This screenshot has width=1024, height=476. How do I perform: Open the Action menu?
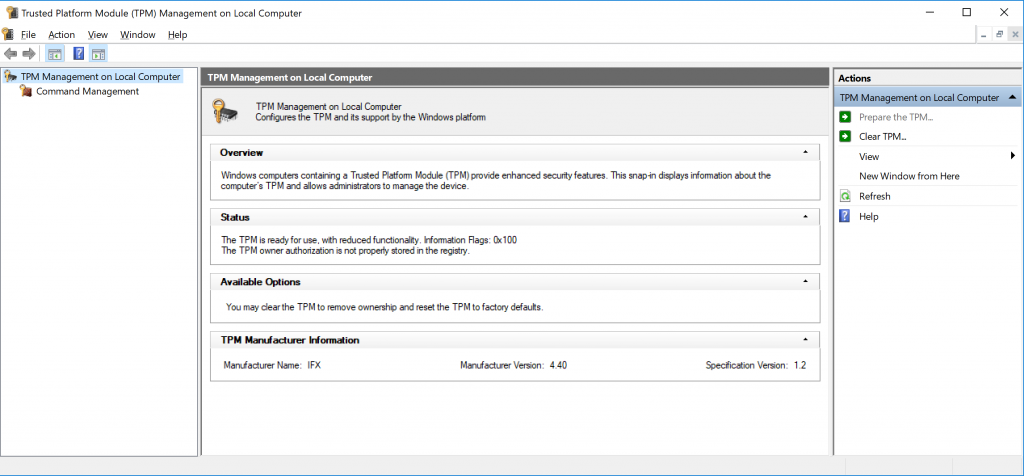click(x=61, y=35)
